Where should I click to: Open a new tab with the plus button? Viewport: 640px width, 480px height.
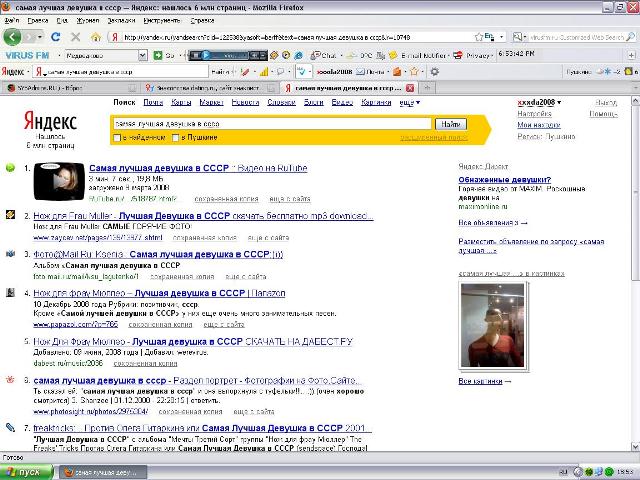427,88
